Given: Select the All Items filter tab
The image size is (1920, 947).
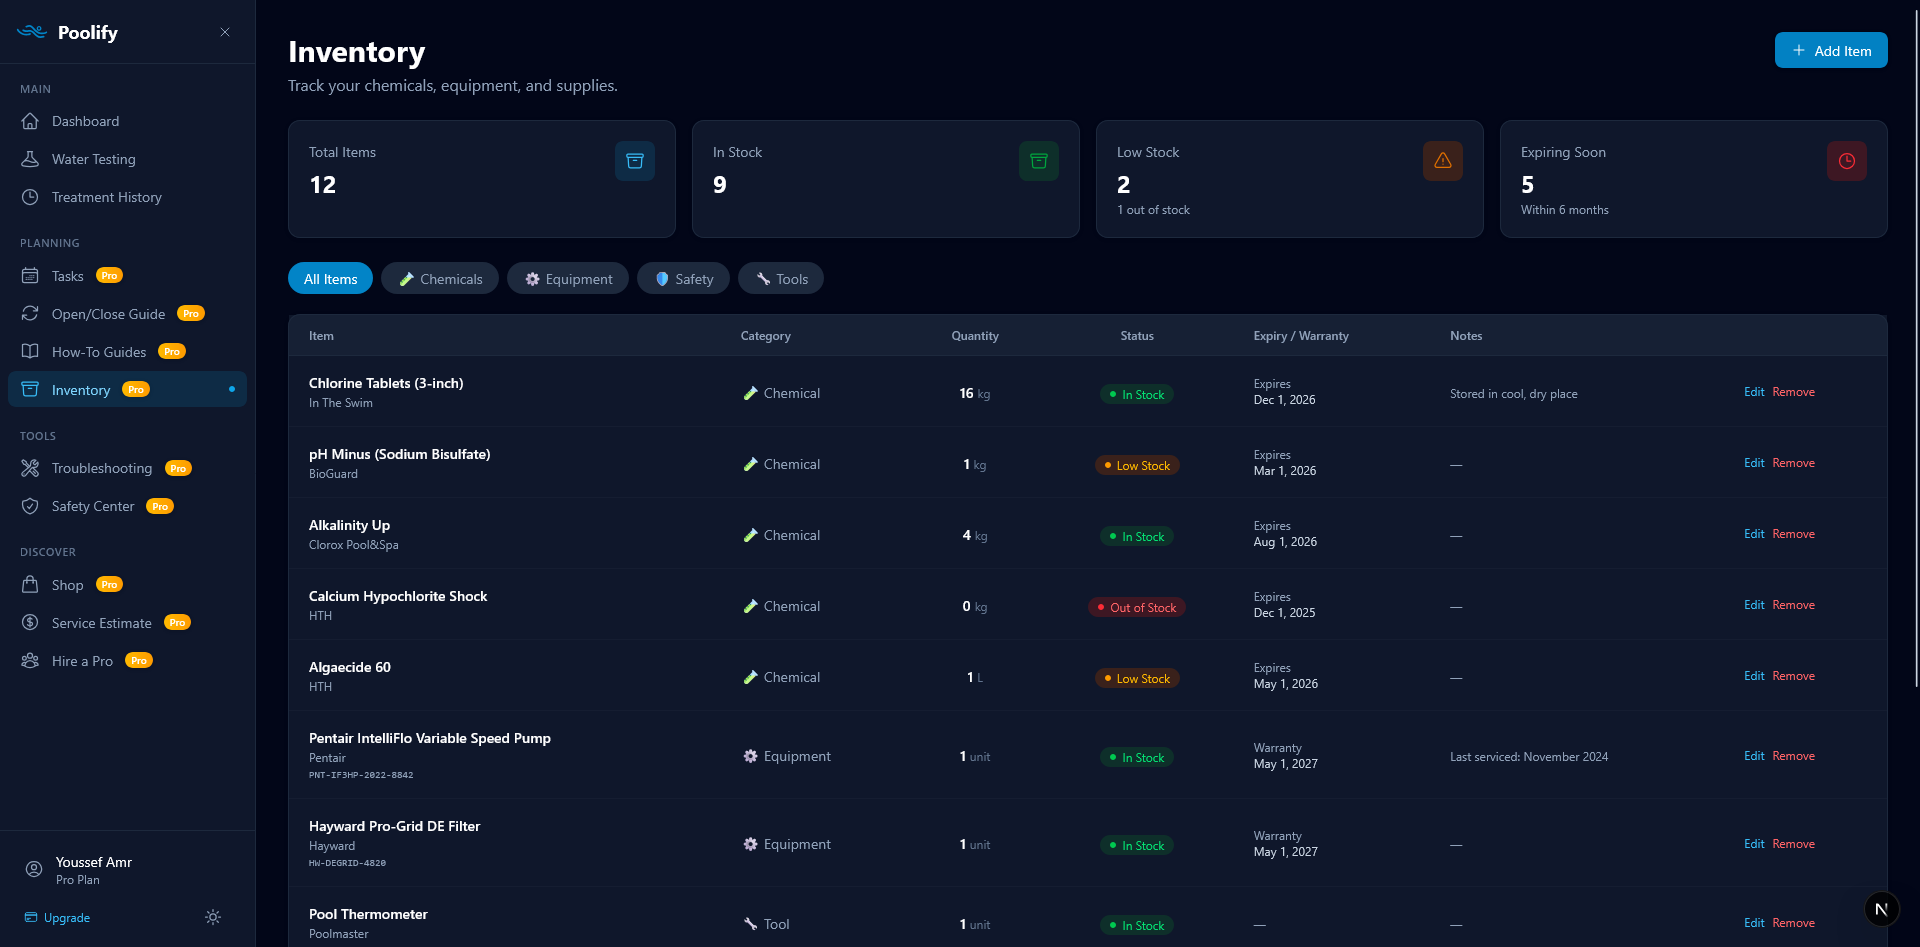Looking at the screenshot, I should [330, 279].
